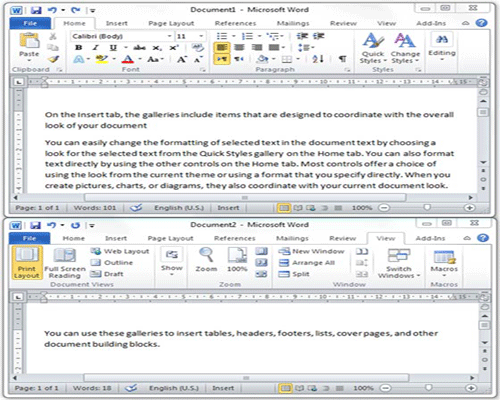Click Document1 horizontal scrollbar
Screen dimensions: 500x400
click(245, 198)
